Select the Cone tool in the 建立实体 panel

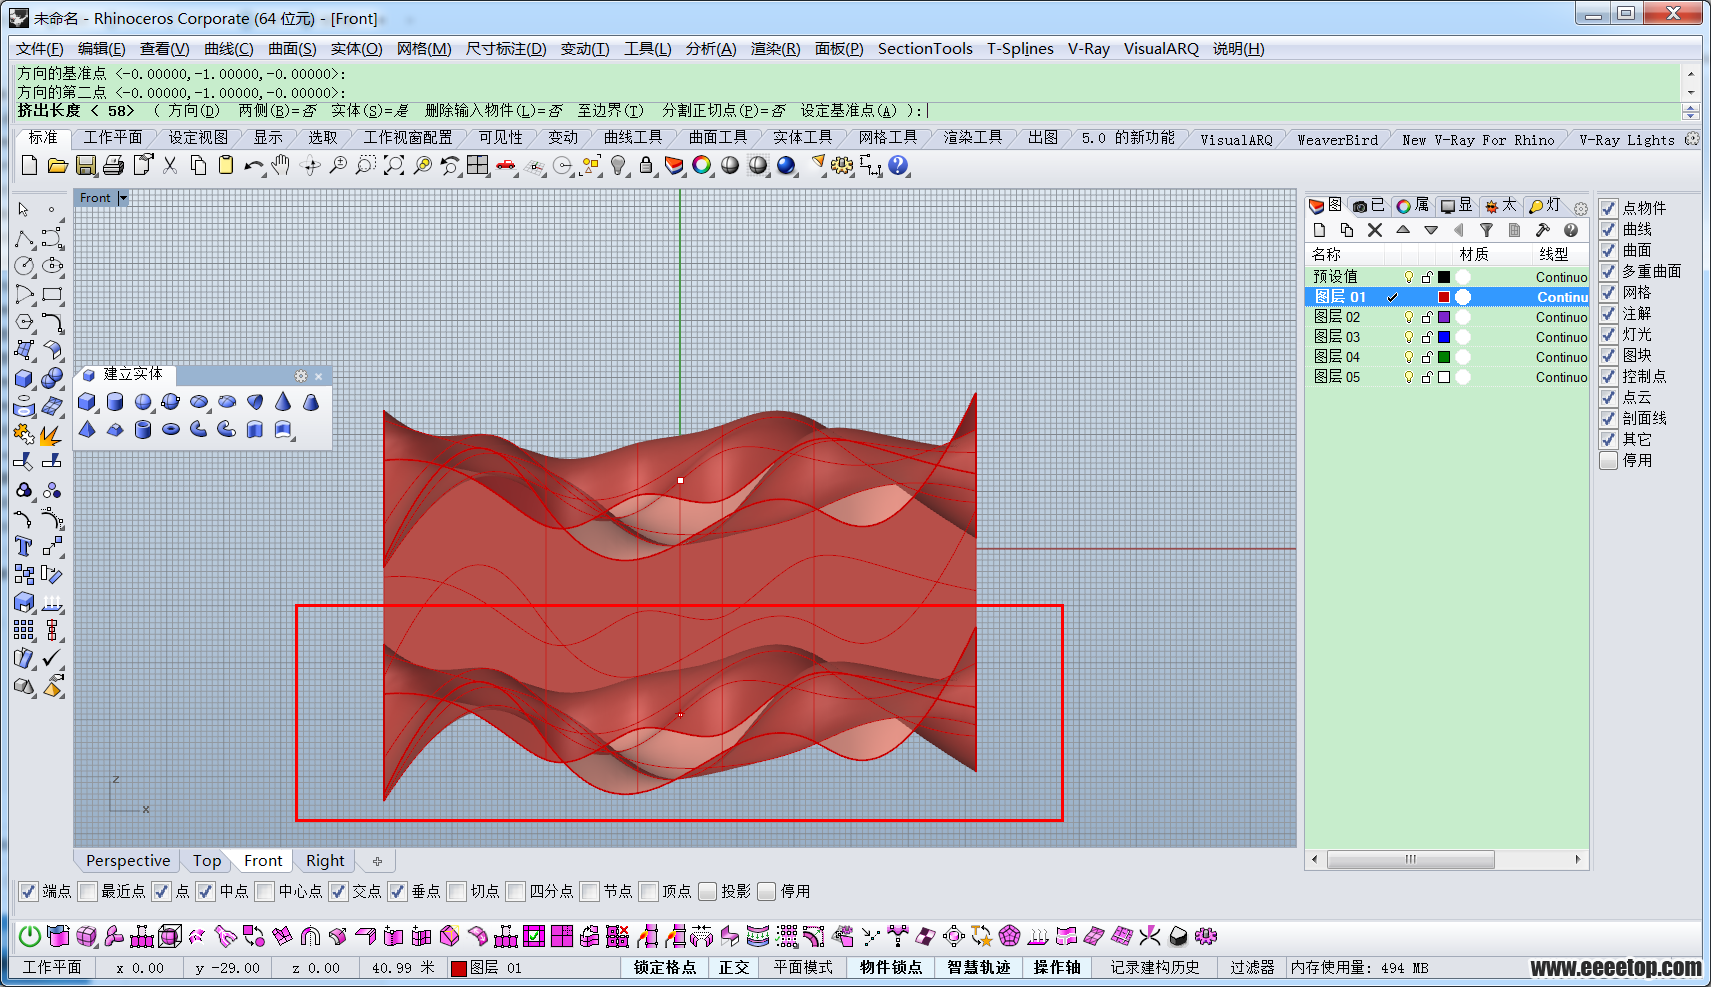(283, 402)
